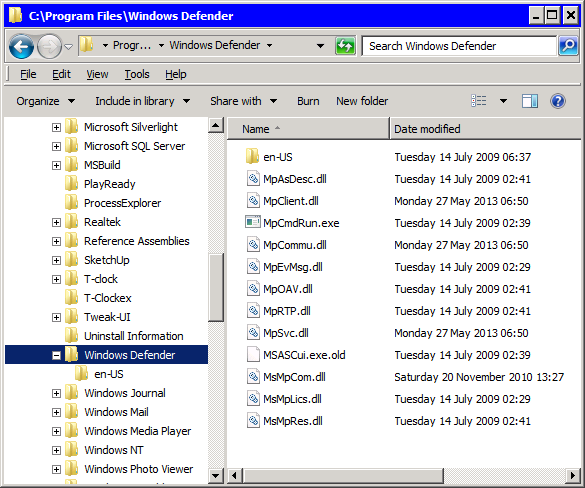585x488 pixels.
Task: Open dropdown arrow after Windows Defender breadcrumb
Action: tap(269, 46)
